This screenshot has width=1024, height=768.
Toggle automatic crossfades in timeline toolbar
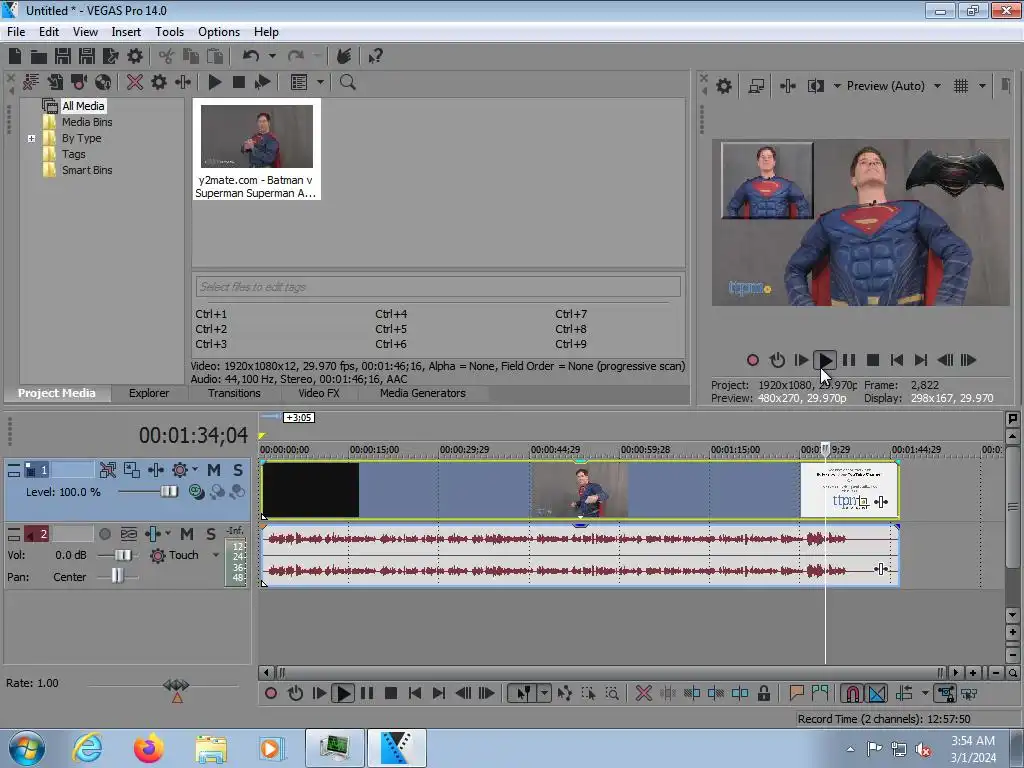(x=877, y=694)
